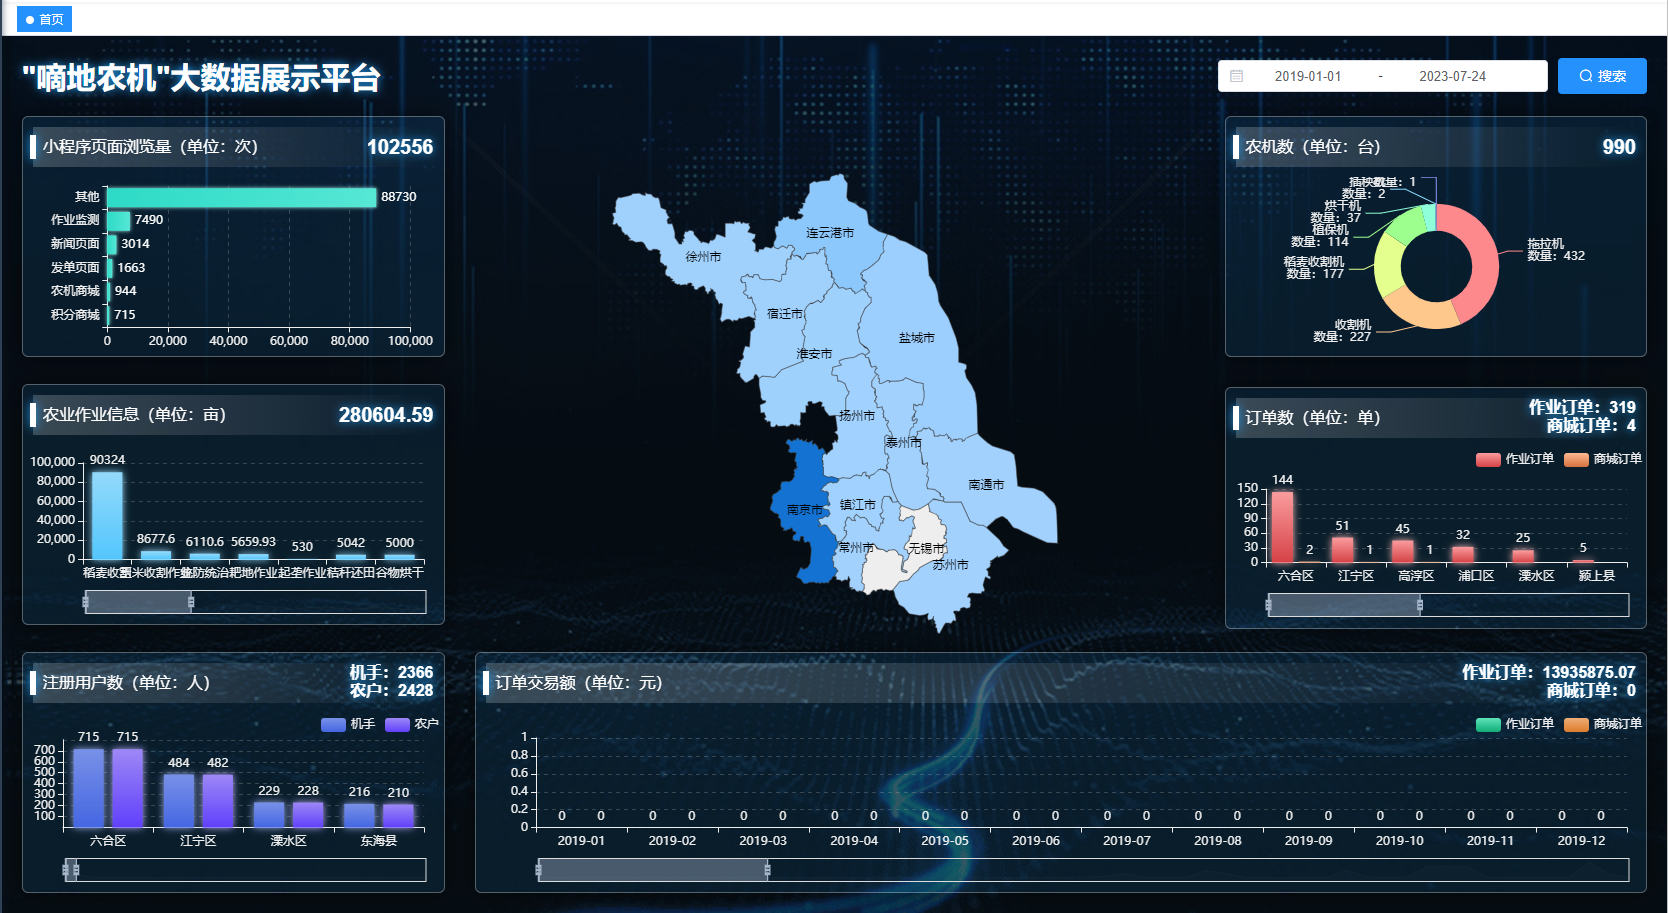Click the 搜索 search button
This screenshot has height=913, width=1668.
coord(1601,76)
